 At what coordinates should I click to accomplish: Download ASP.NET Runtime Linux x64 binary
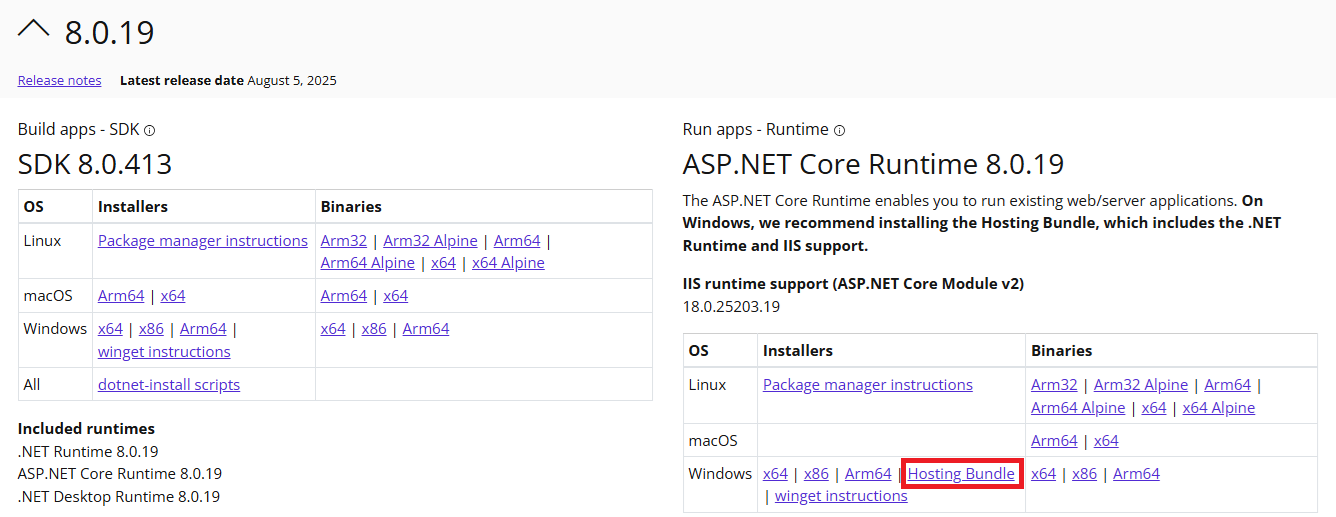point(1154,408)
